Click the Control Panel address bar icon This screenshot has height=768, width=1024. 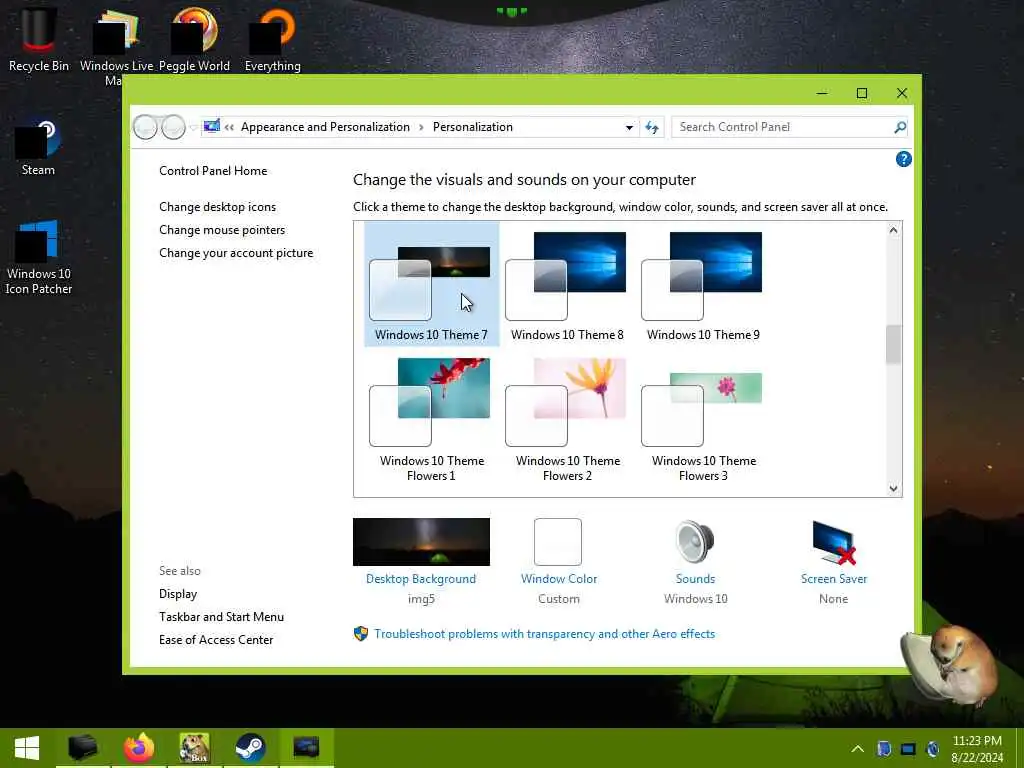click(x=212, y=126)
